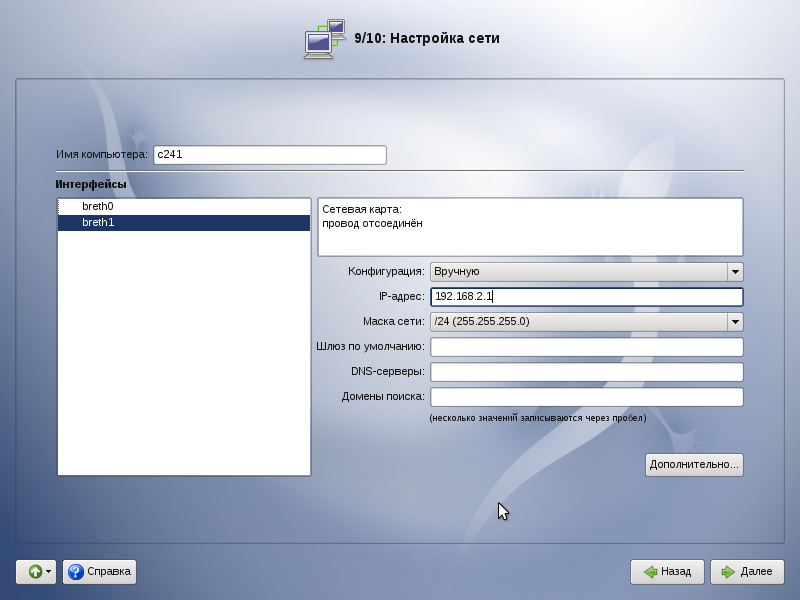Expand the Маска сети dropdown
This screenshot has width=800, height=600.
pyautogui.click(x=735, y=321)
